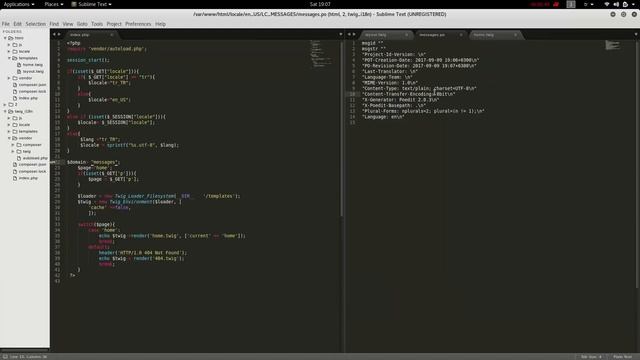Image resolution: width=640 pixels, height=360 pixels.
Task: Open the Wi-Fi network indicator
Action: [607, 4]
